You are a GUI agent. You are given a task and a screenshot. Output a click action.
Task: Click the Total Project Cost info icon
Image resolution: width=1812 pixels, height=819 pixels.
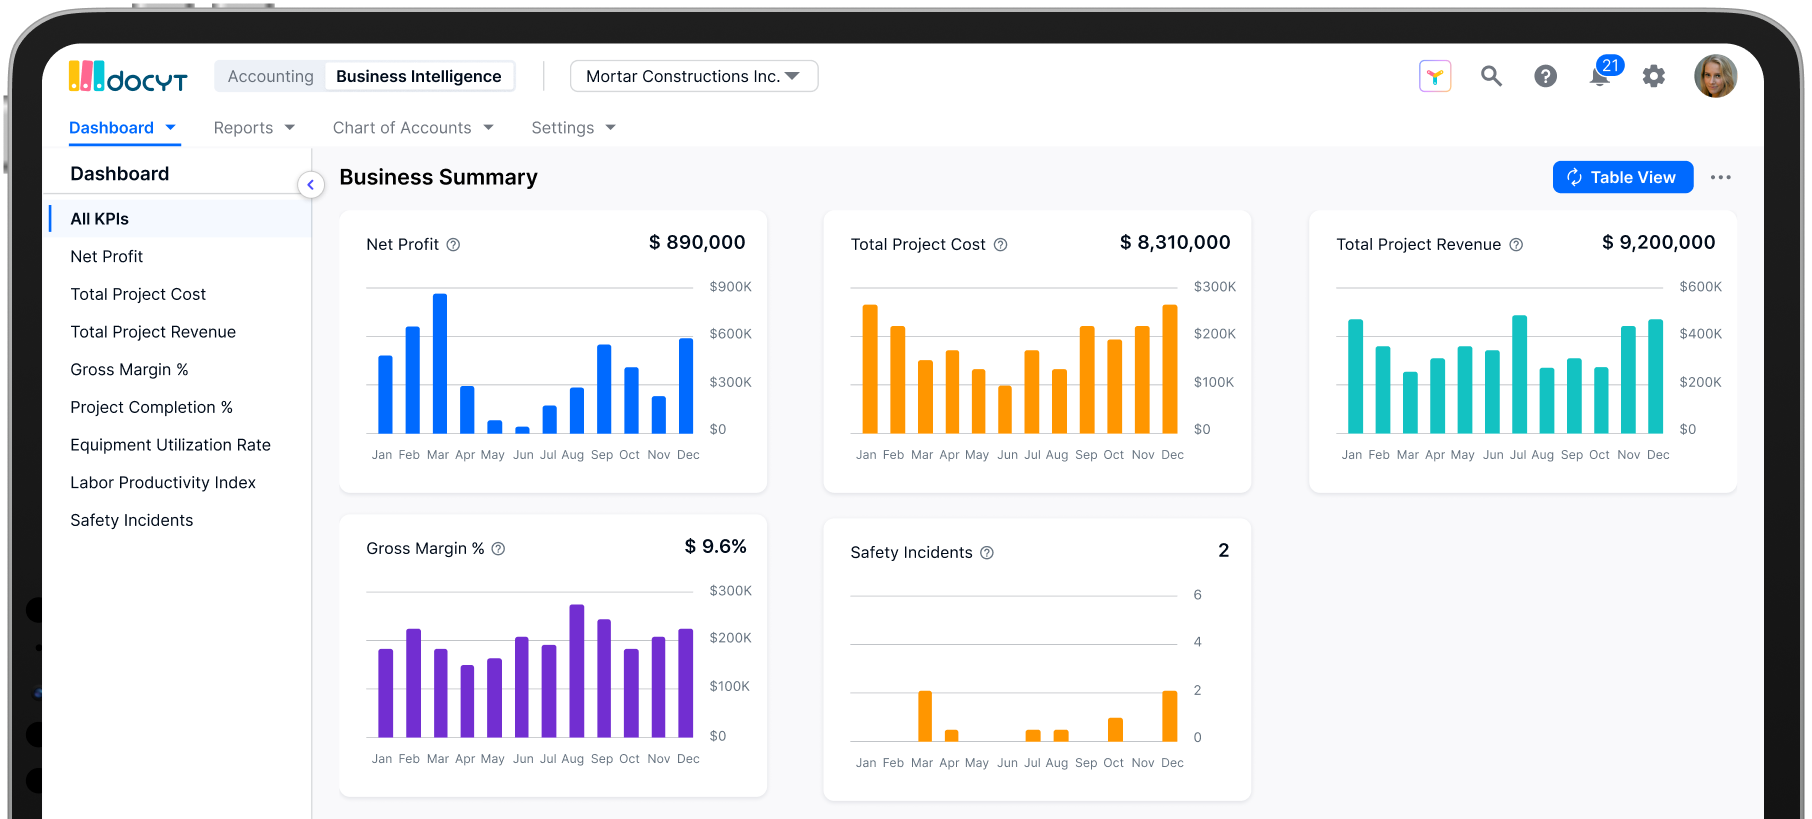tap(1000, 245)
